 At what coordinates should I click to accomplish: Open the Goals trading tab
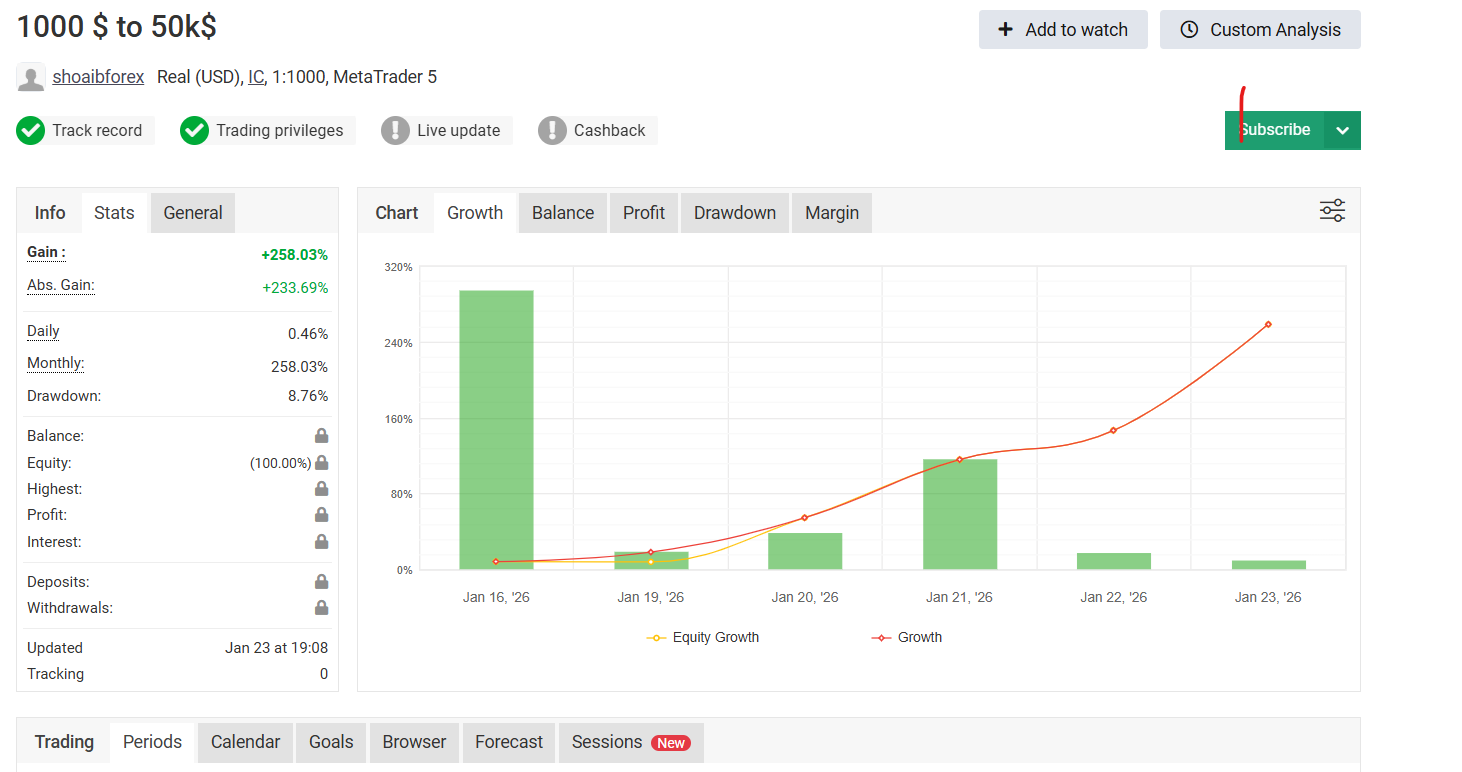click(331, 742)
